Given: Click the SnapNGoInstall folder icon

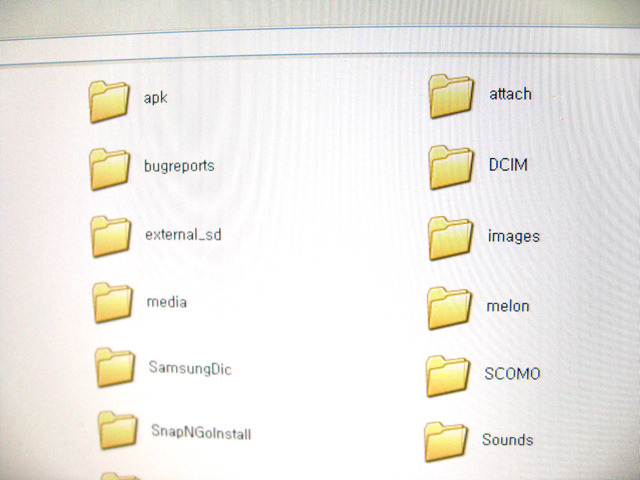Looking at the screenshot, I should pos(117,431).
